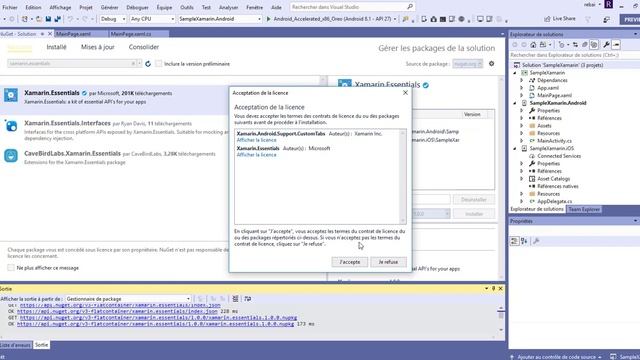Image resolution: width=640 pixels, height=360 pixels.
Task: Open the Edition menu
Action: pyautogui.click(x=33, y=7)
